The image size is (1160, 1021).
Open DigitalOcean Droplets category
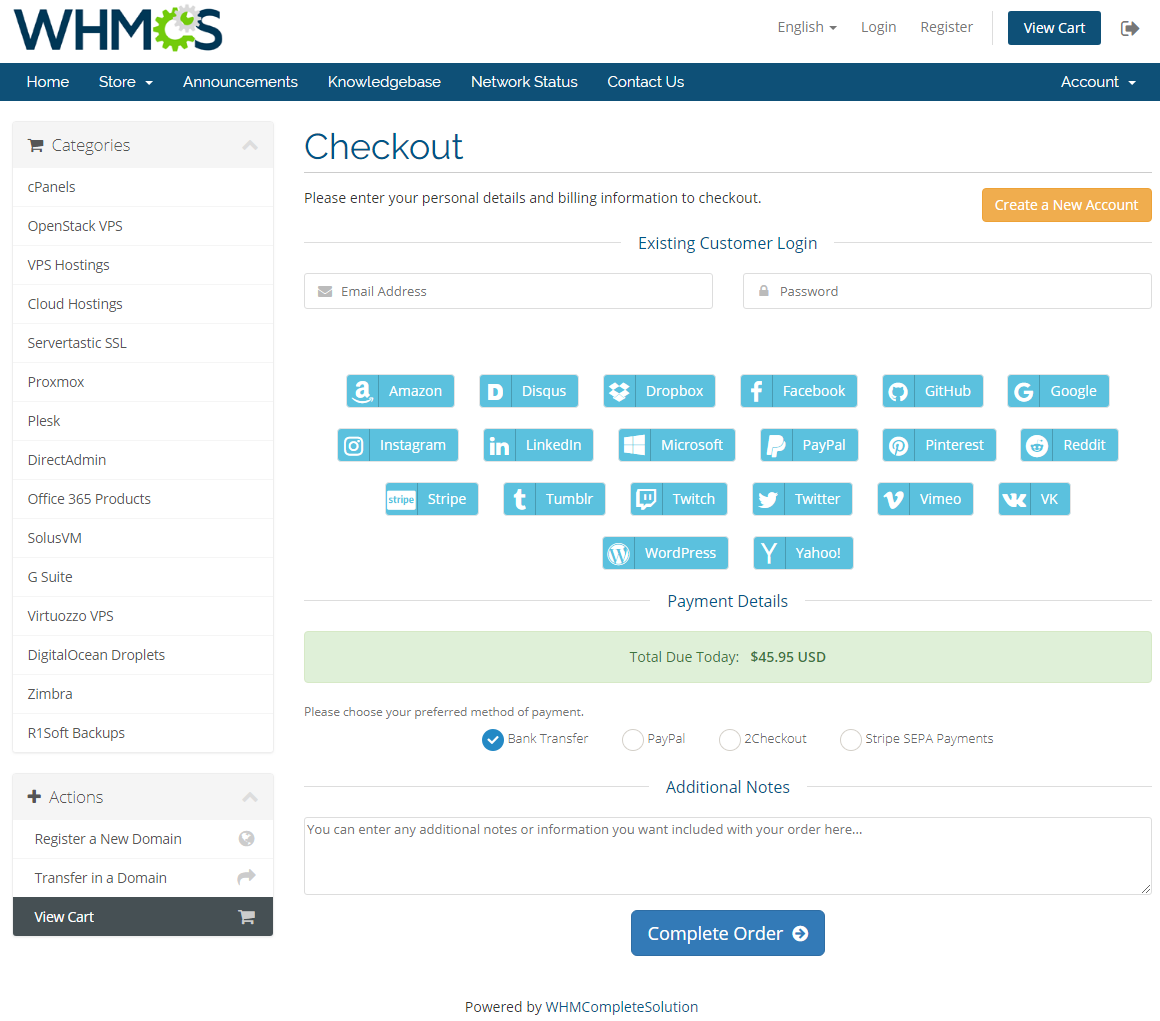(x=143, y=655)
